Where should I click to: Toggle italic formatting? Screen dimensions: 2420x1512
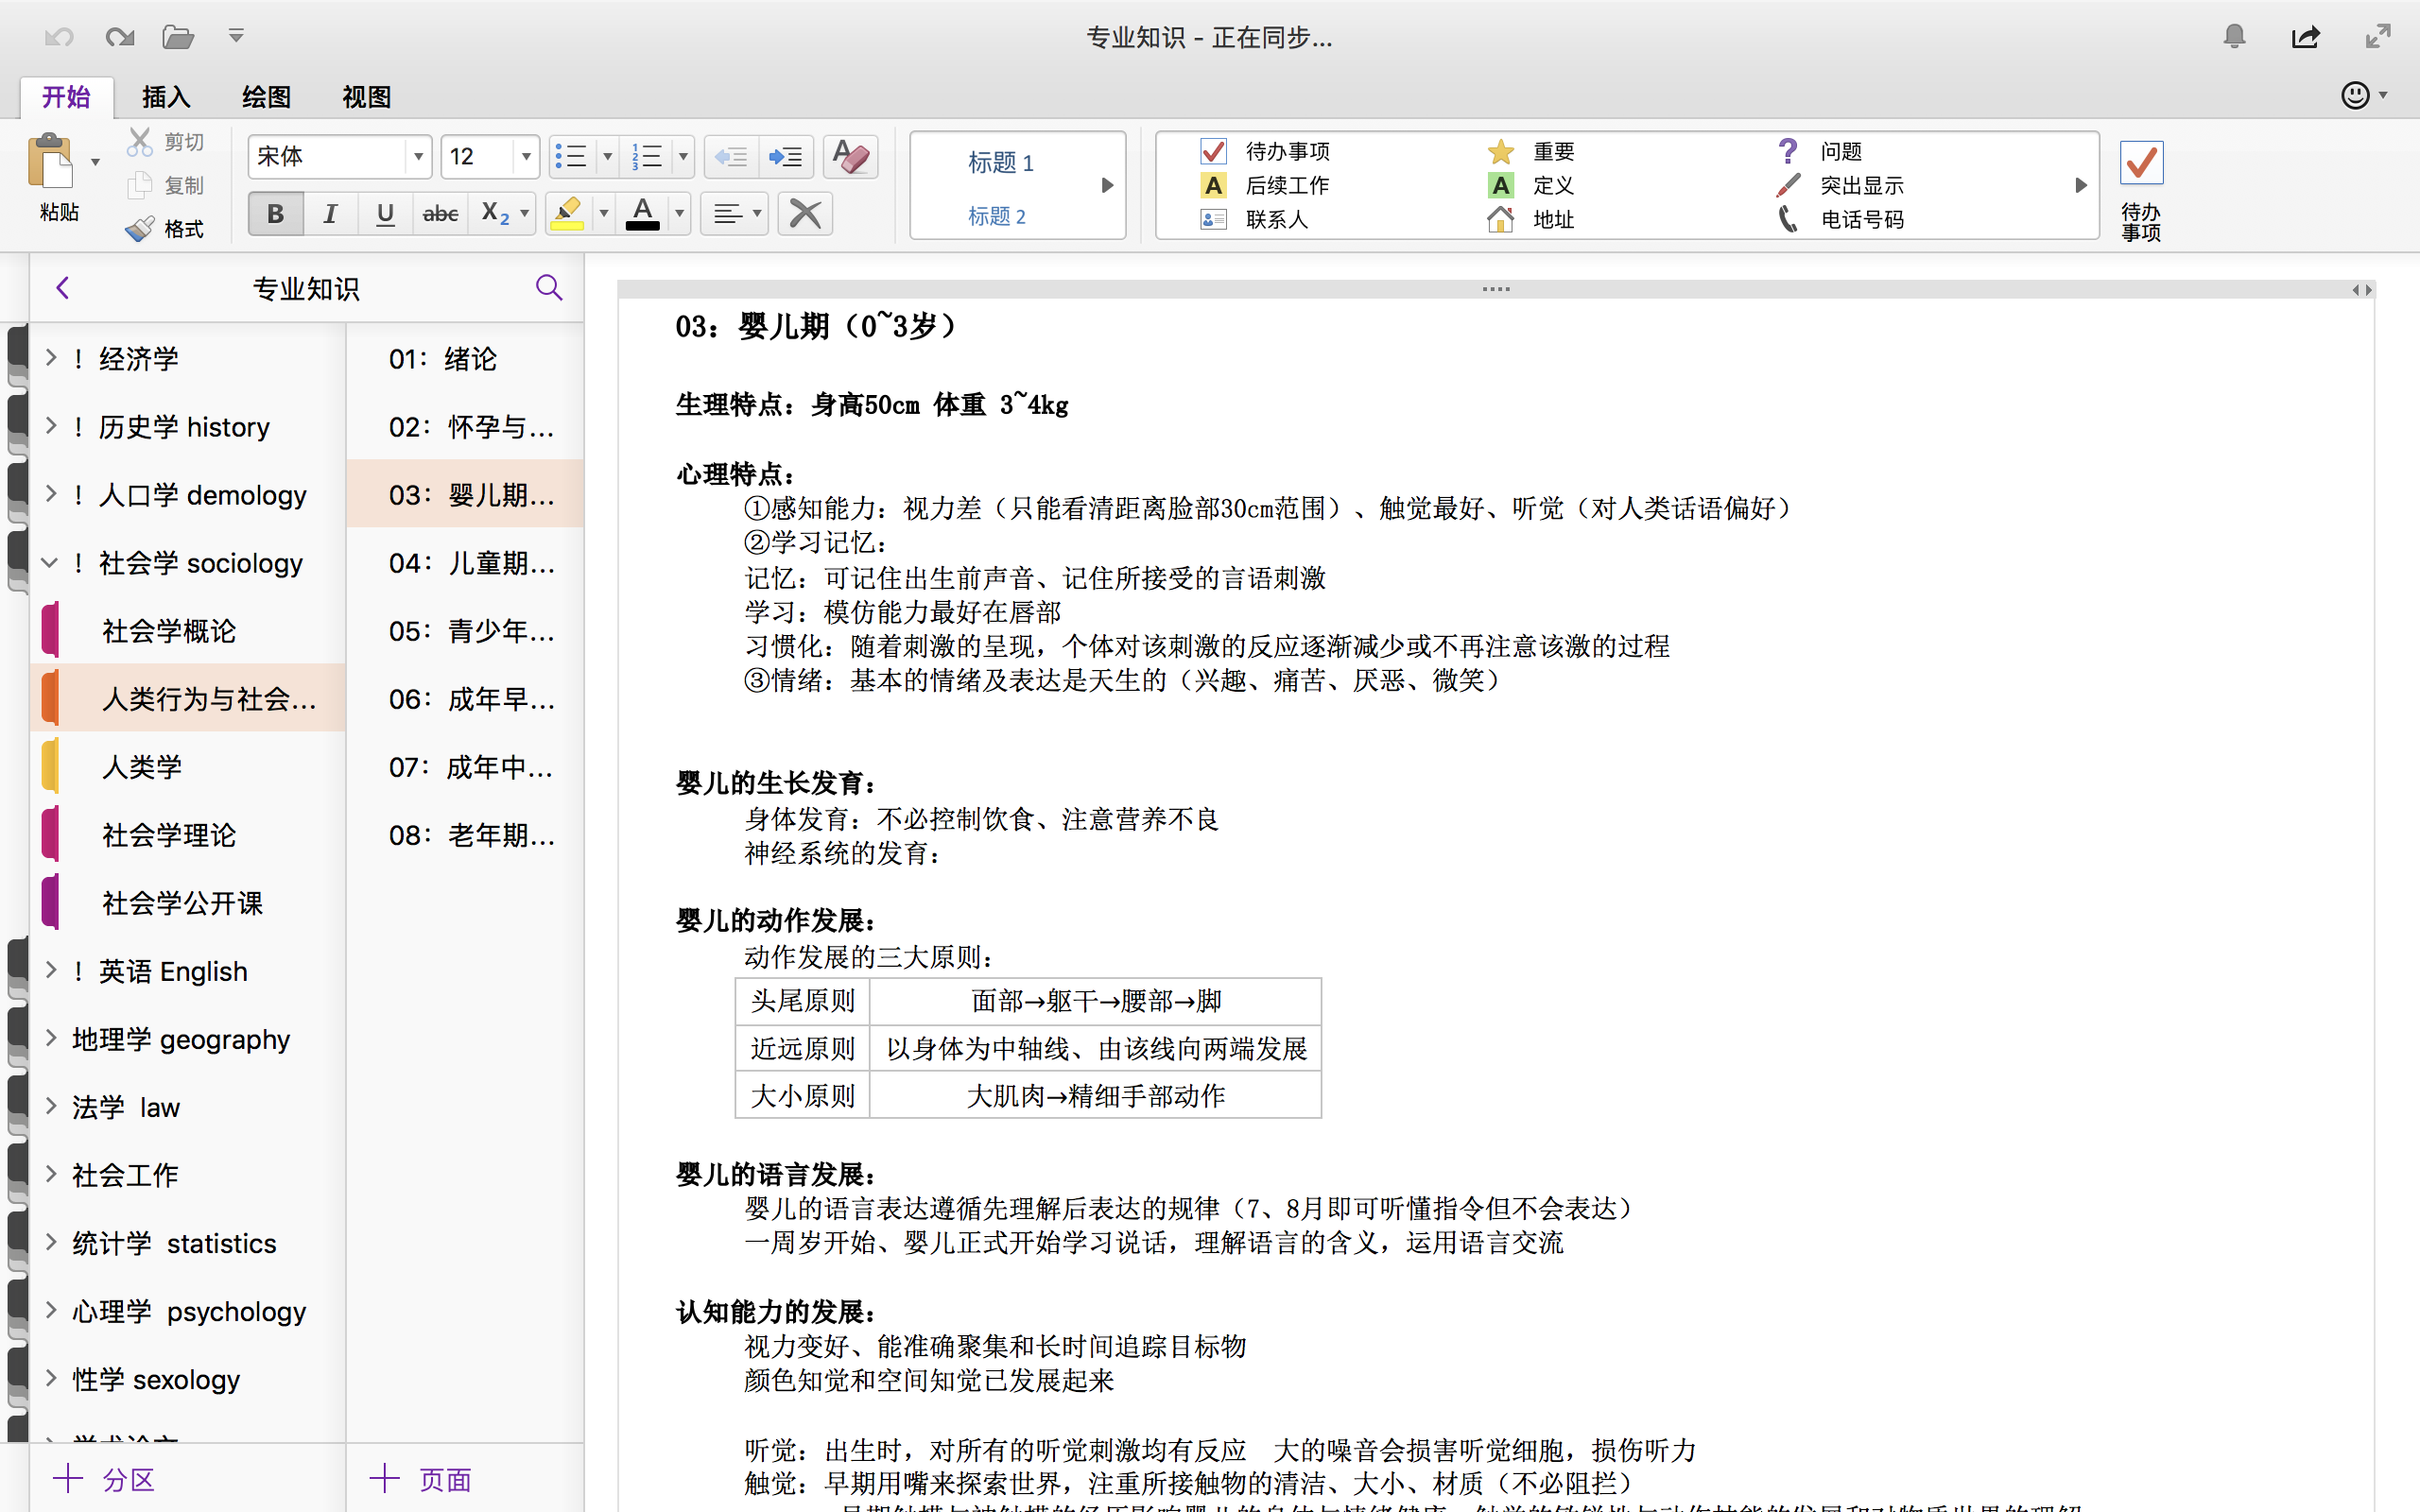pyautogui.click(x=330, y=214)
